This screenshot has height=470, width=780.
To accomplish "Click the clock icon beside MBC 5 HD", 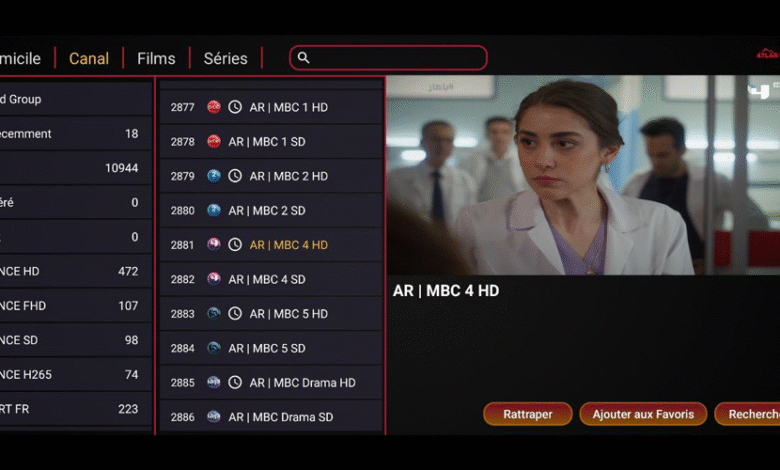I will coord(235,314).
